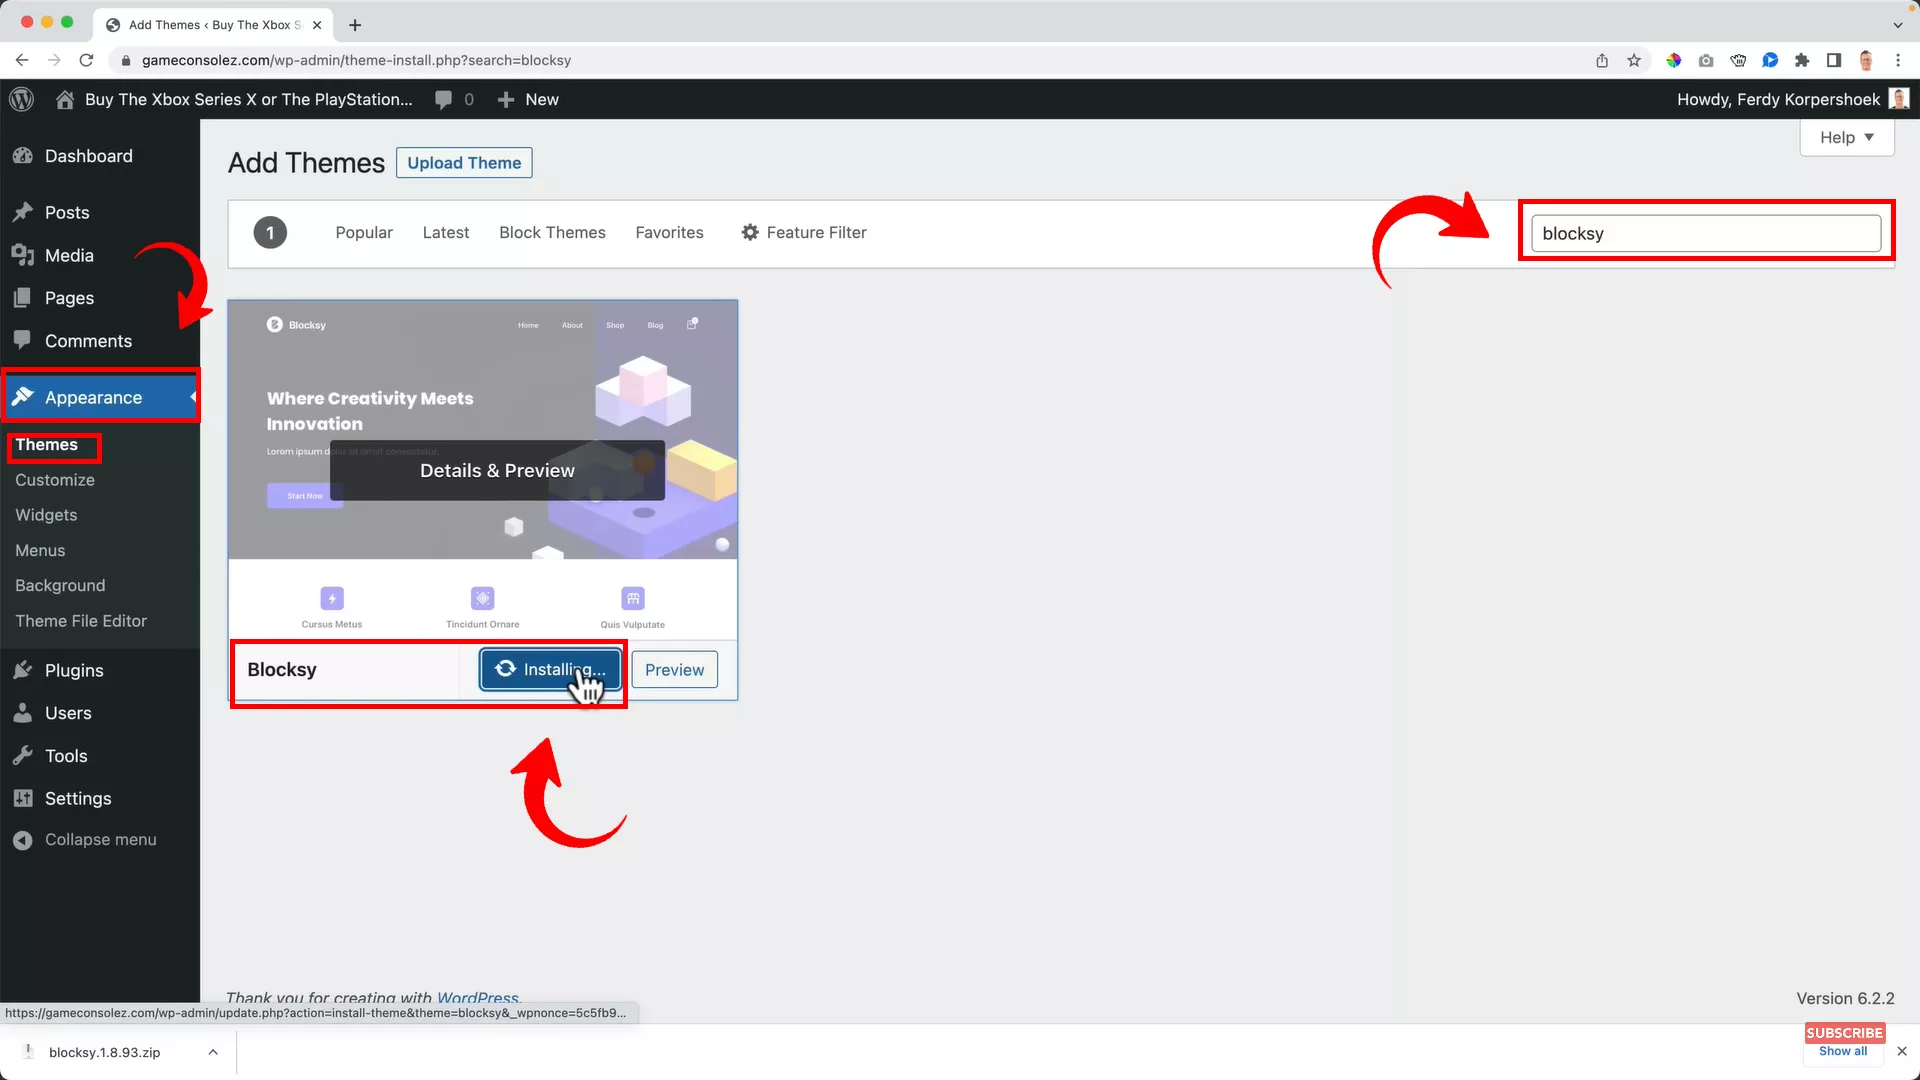Open Plugins via the plug icon
The image size is (1920, 1080).
(23, 670)
